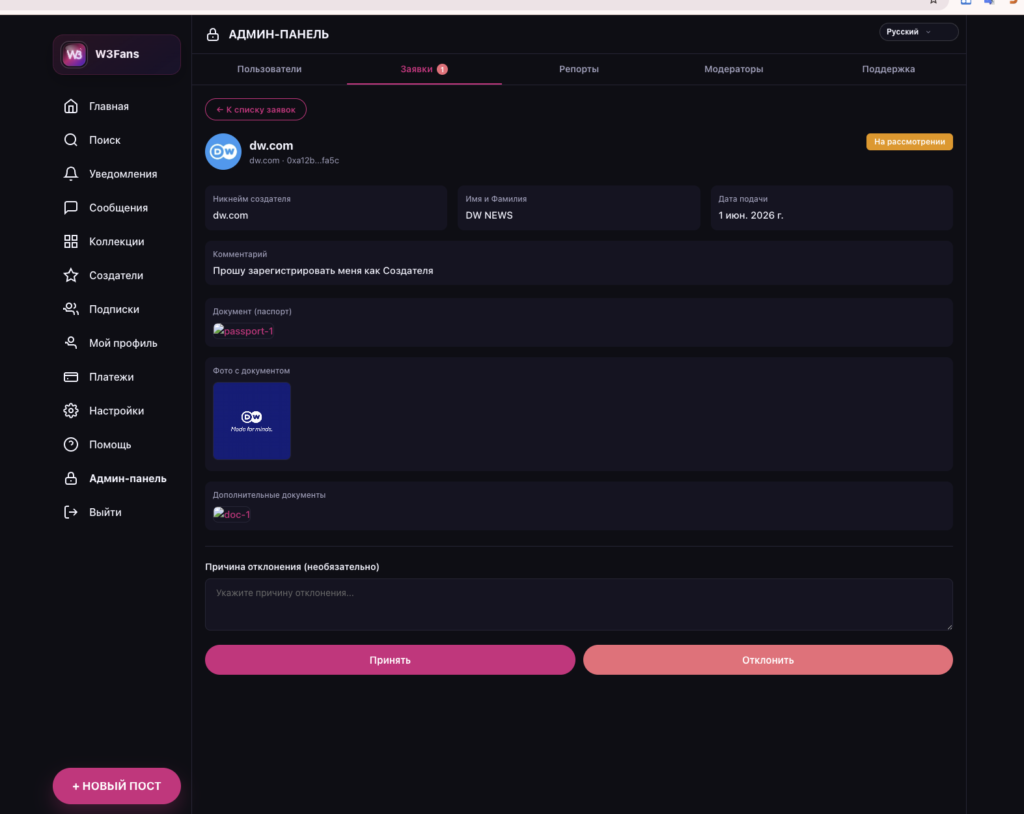The image size is (1024, 814).
Task: Open Уведомления via the bell icon
Action: tap(71, 174)
